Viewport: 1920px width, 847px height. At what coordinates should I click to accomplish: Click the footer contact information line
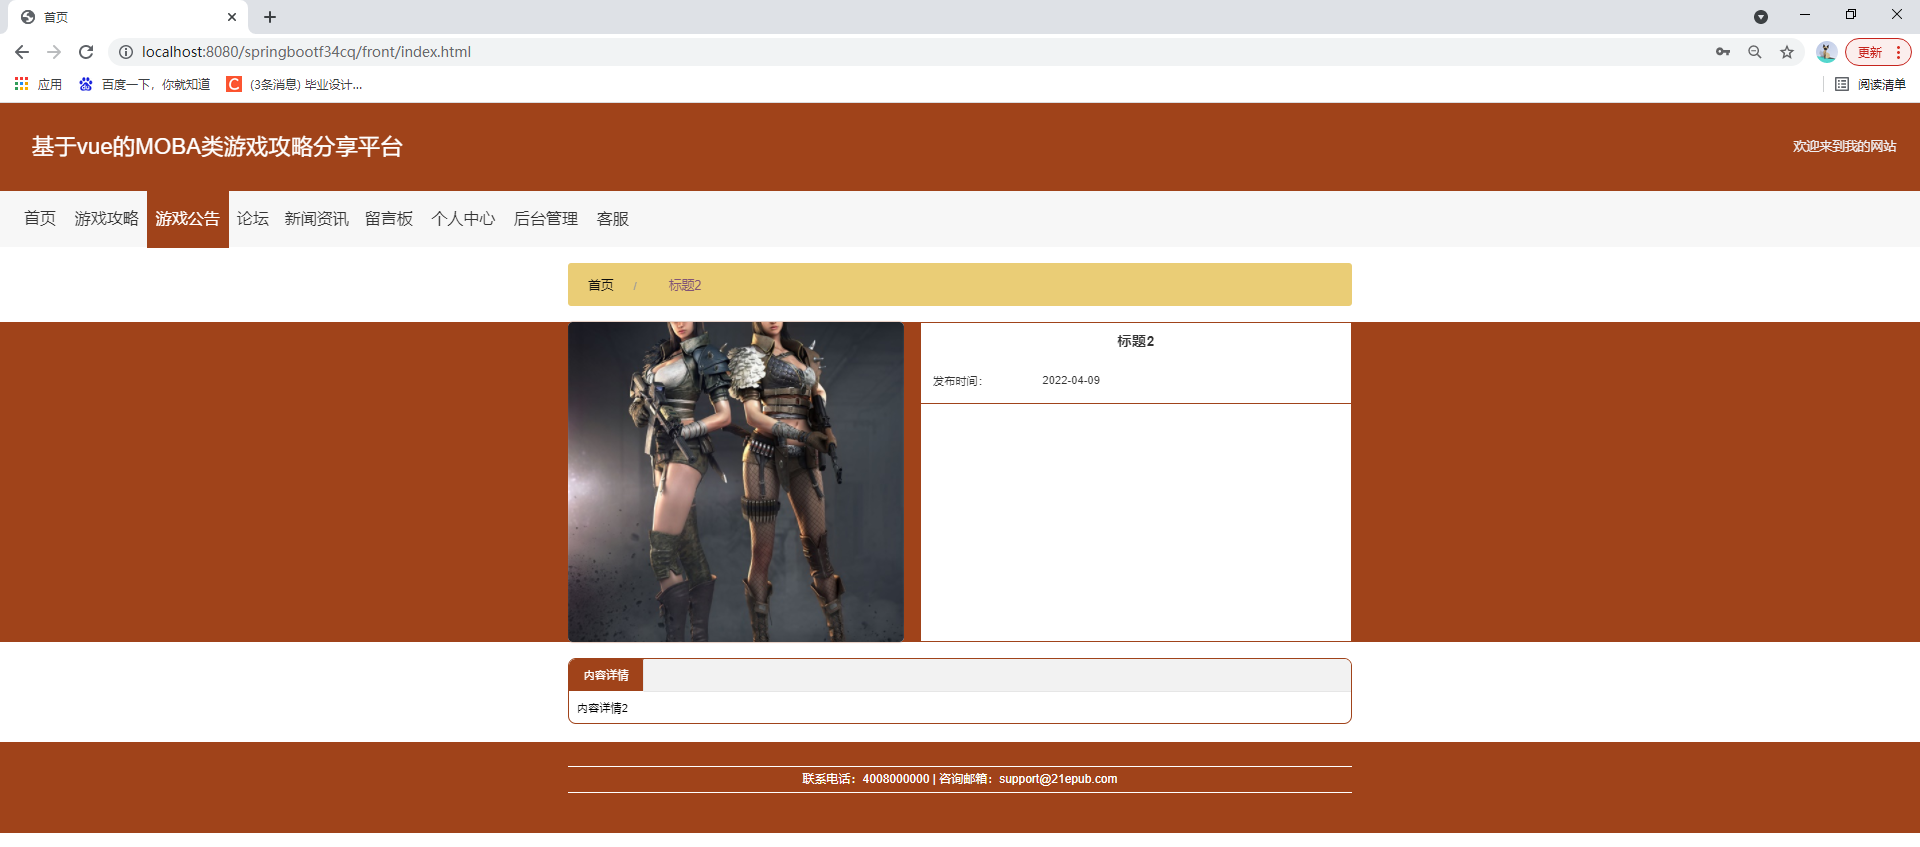[x=960, y=779]
